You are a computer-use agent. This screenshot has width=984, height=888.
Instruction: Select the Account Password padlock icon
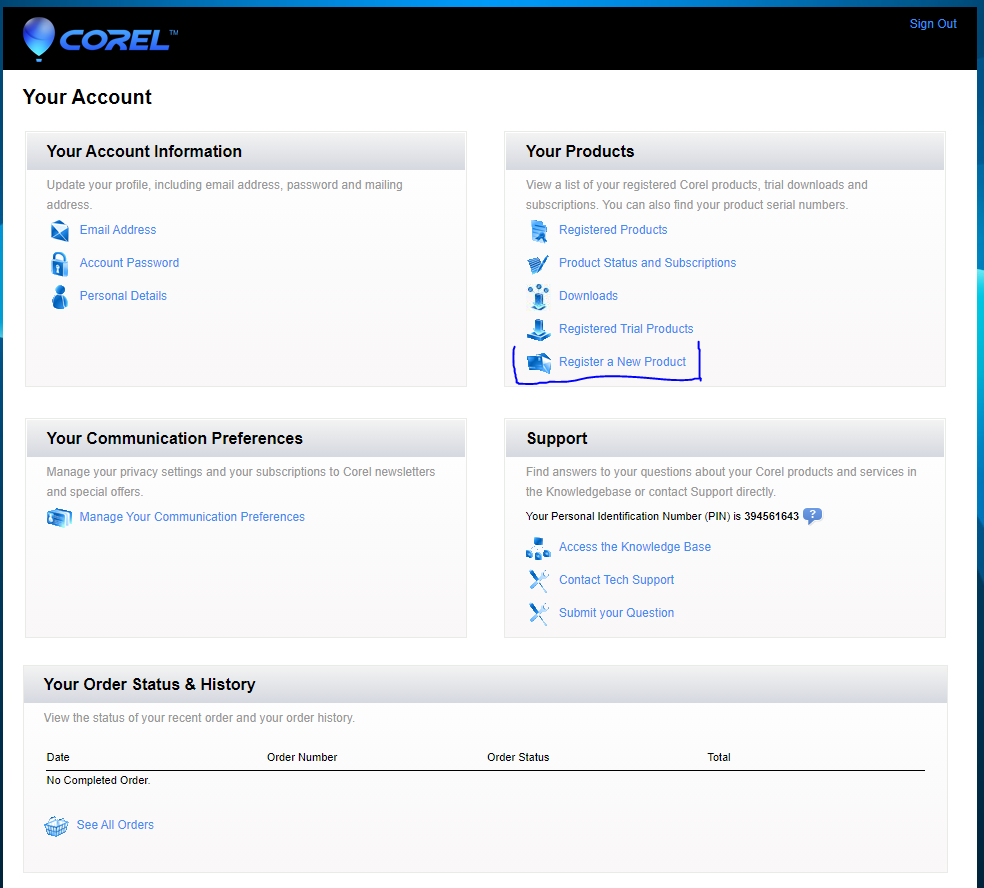pos(59,263)
